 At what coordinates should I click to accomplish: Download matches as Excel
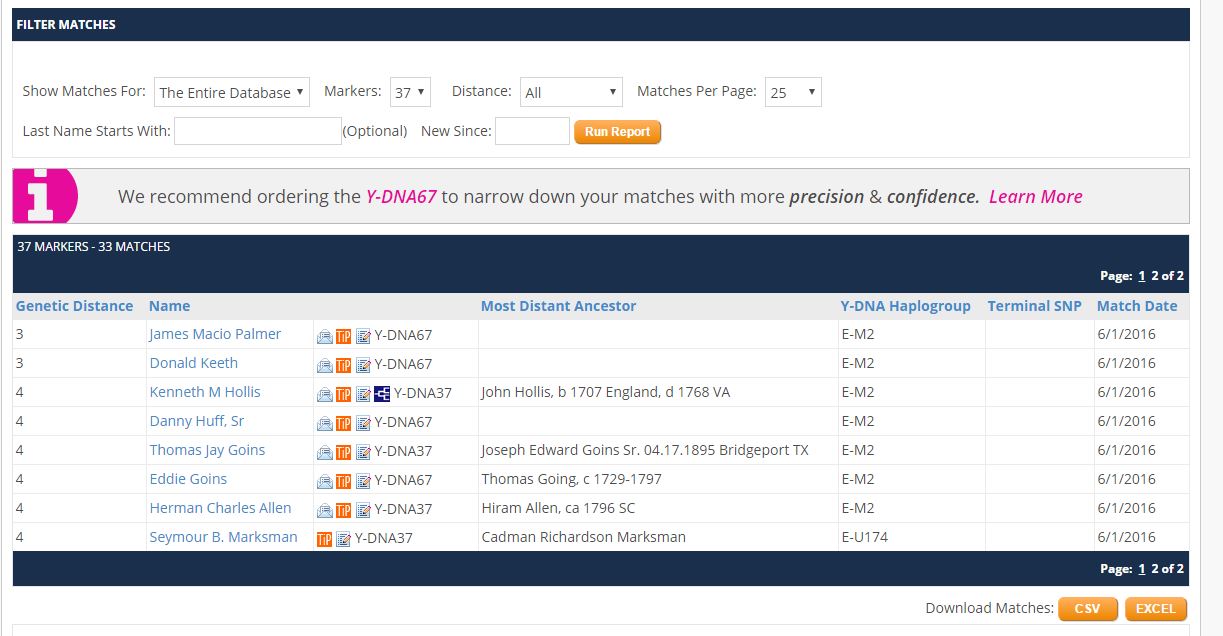point(1155,609)
